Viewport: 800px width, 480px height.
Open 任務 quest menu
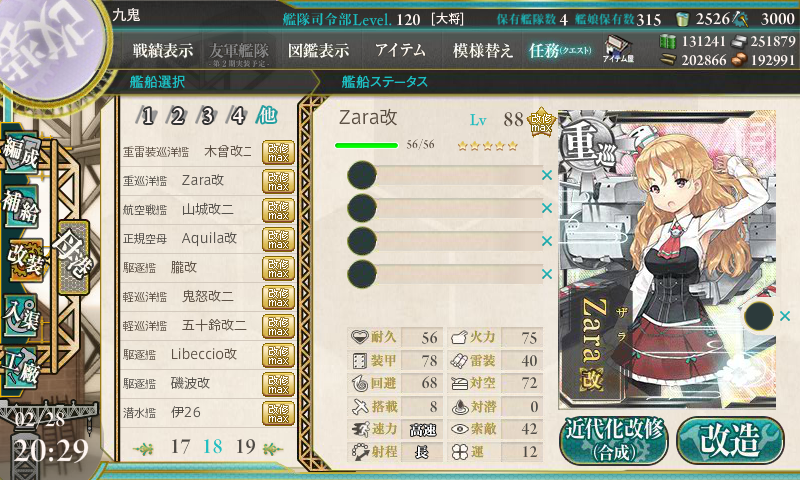pos(560,50)
